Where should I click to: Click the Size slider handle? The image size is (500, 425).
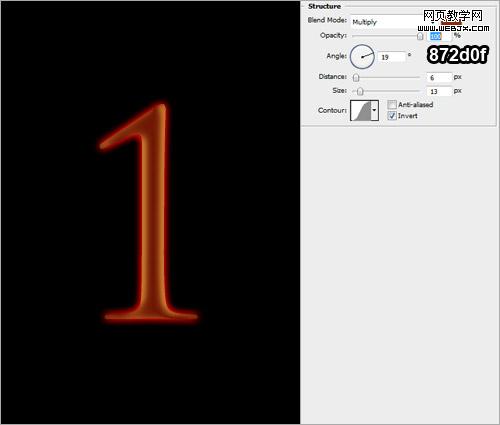coord(360,91)
